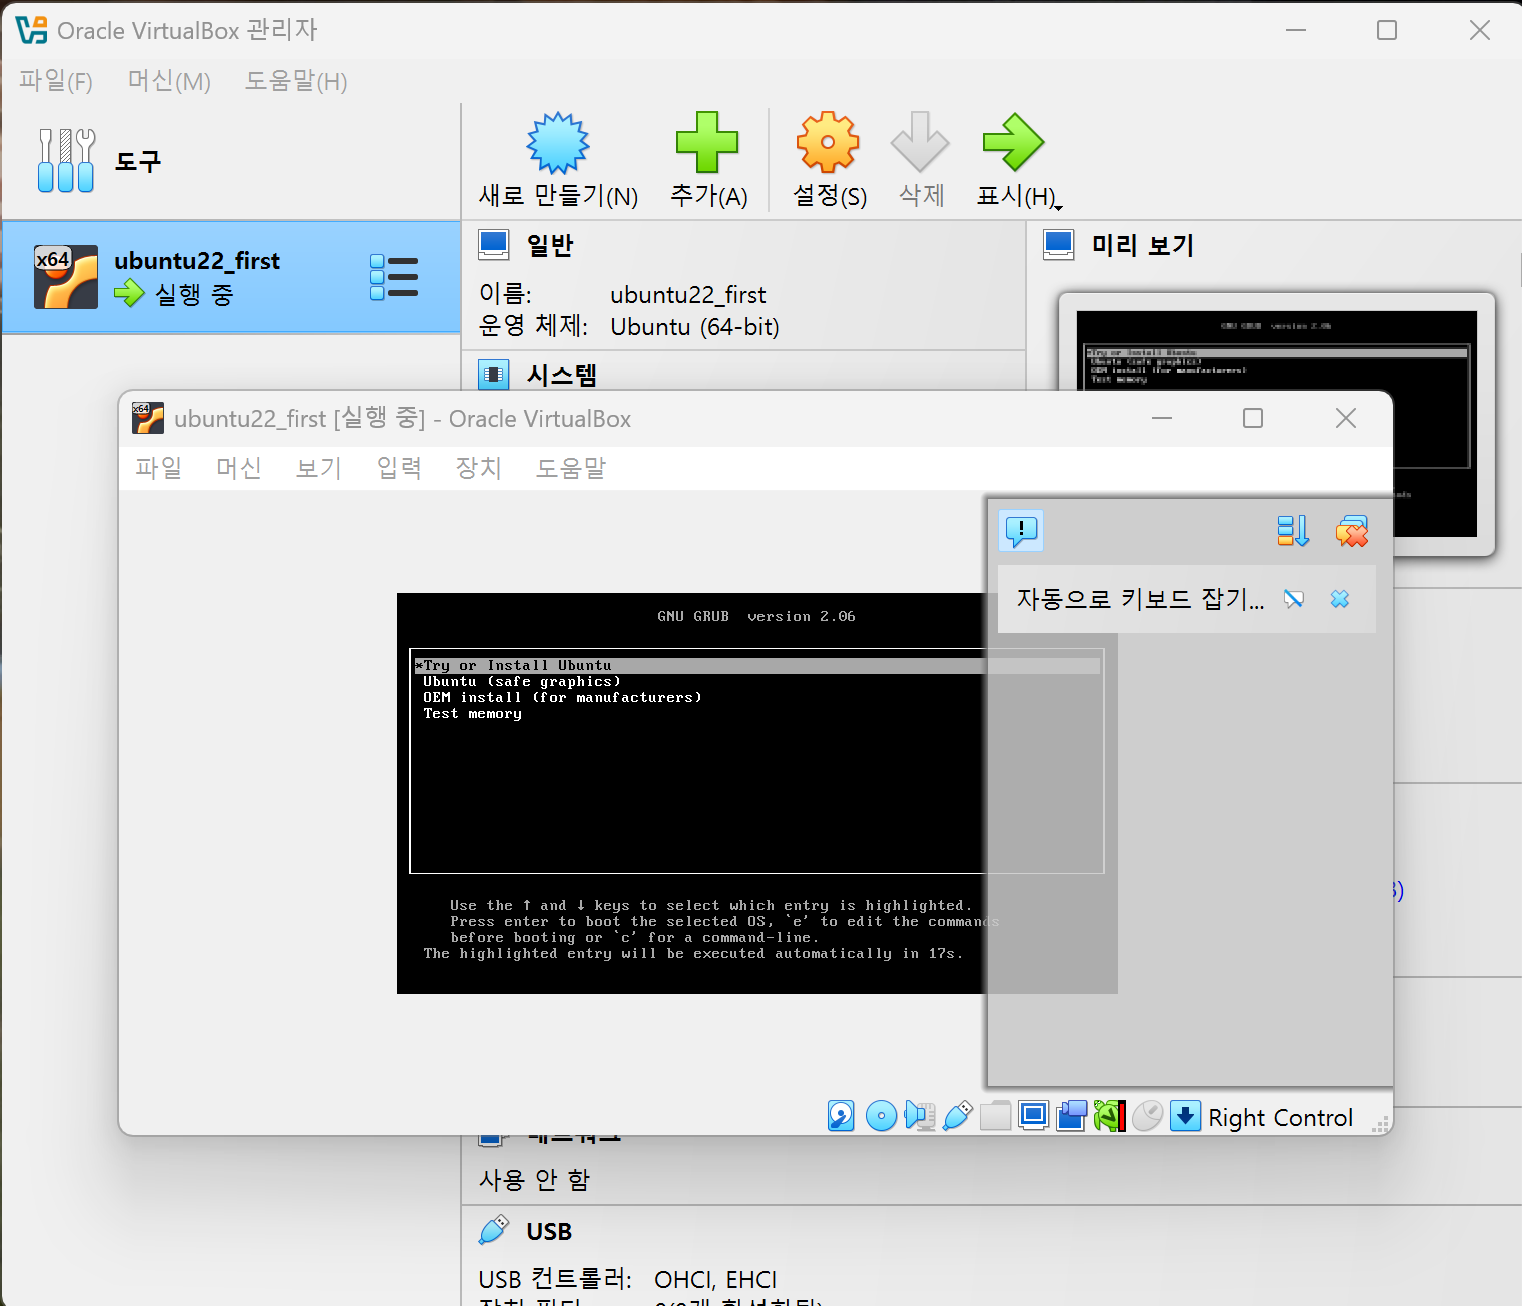Open 장치 menu in the VM window
Image resolution: width=1522 pixels, height=1306 pixels.
coord(478,468)
